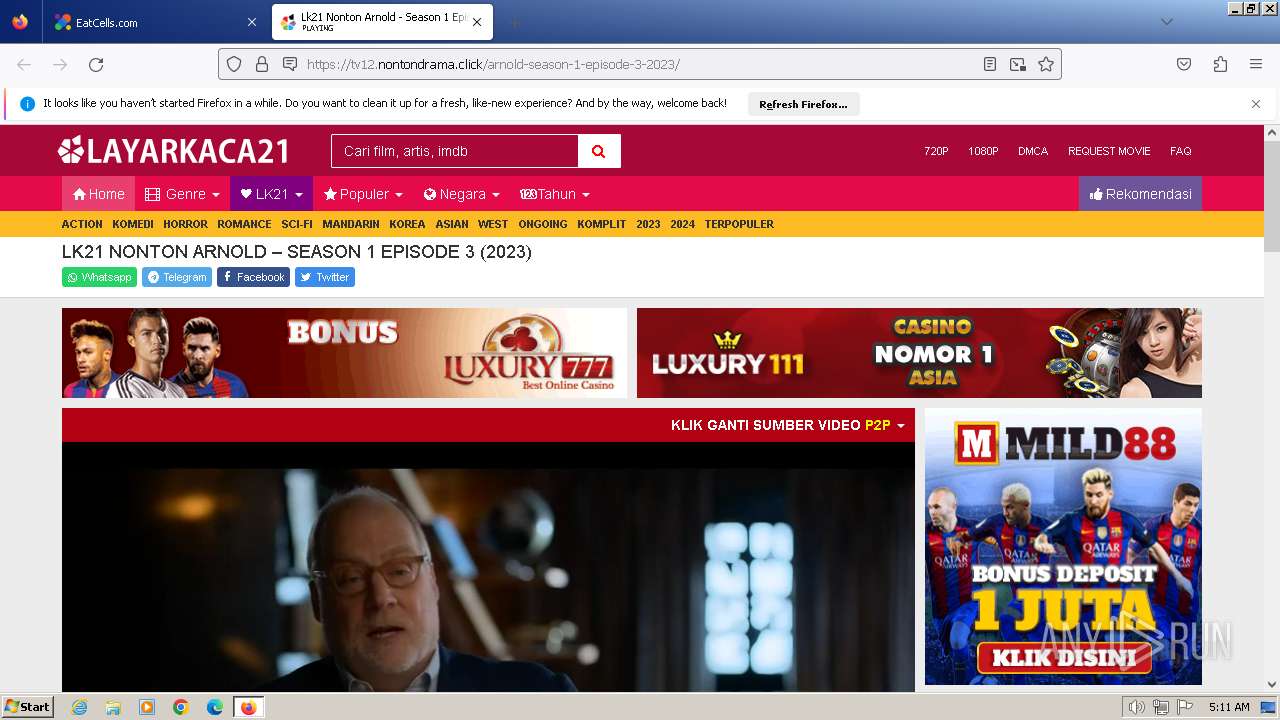1280x720 pixels.
Task: Open tracking protection shield icon
Action: coord(234,64)
